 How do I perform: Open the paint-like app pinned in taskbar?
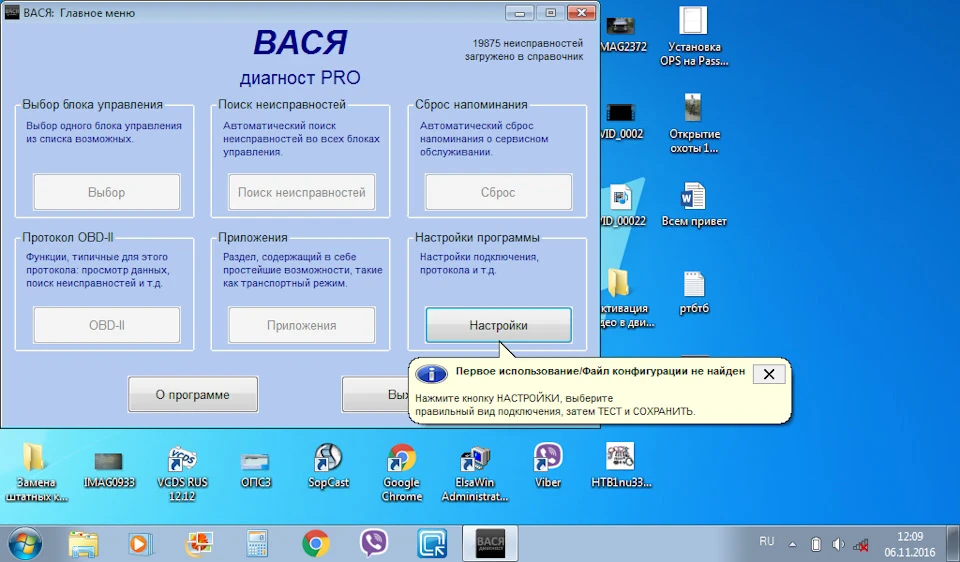pyautogui.click(x=199, y=544)
